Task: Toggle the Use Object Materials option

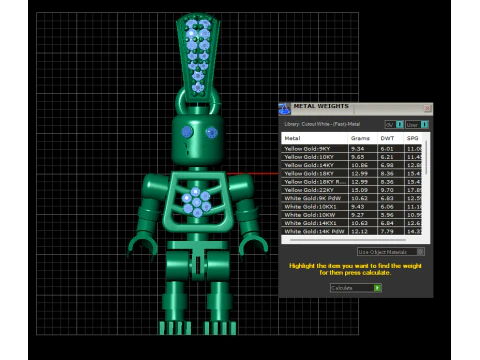Action: pyautogui.click(x=390, y=252)
